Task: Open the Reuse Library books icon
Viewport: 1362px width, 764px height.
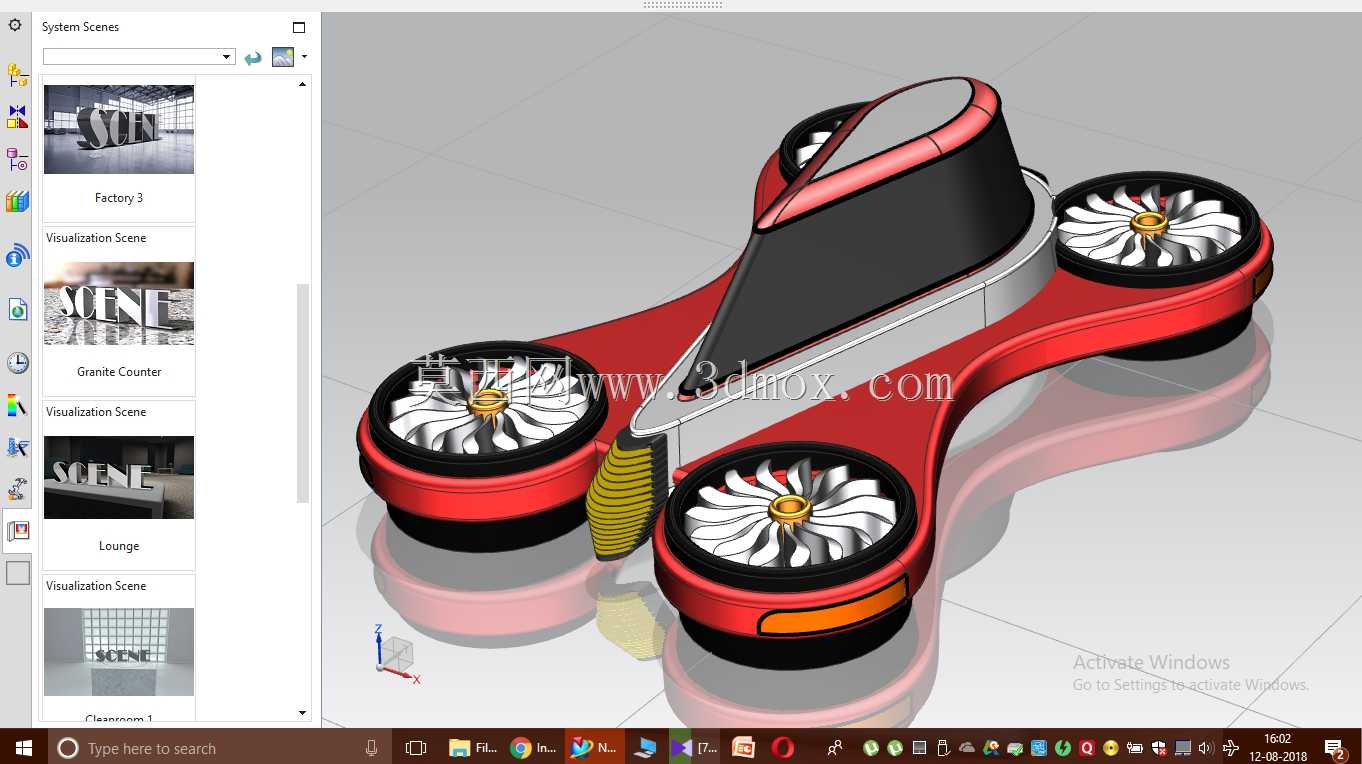Action: (17, 201)
